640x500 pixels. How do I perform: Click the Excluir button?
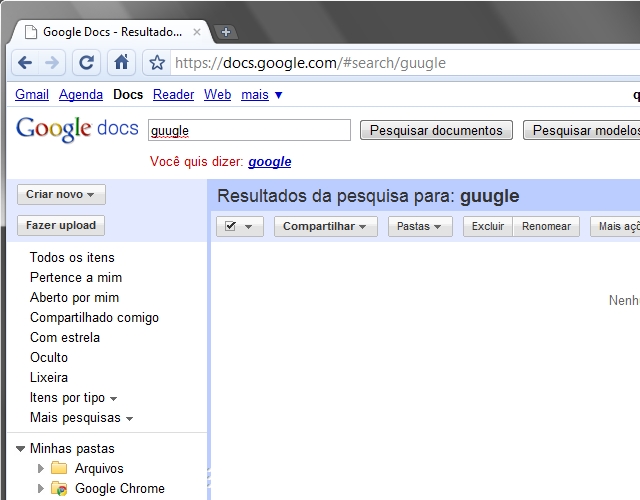click(488, 227)
